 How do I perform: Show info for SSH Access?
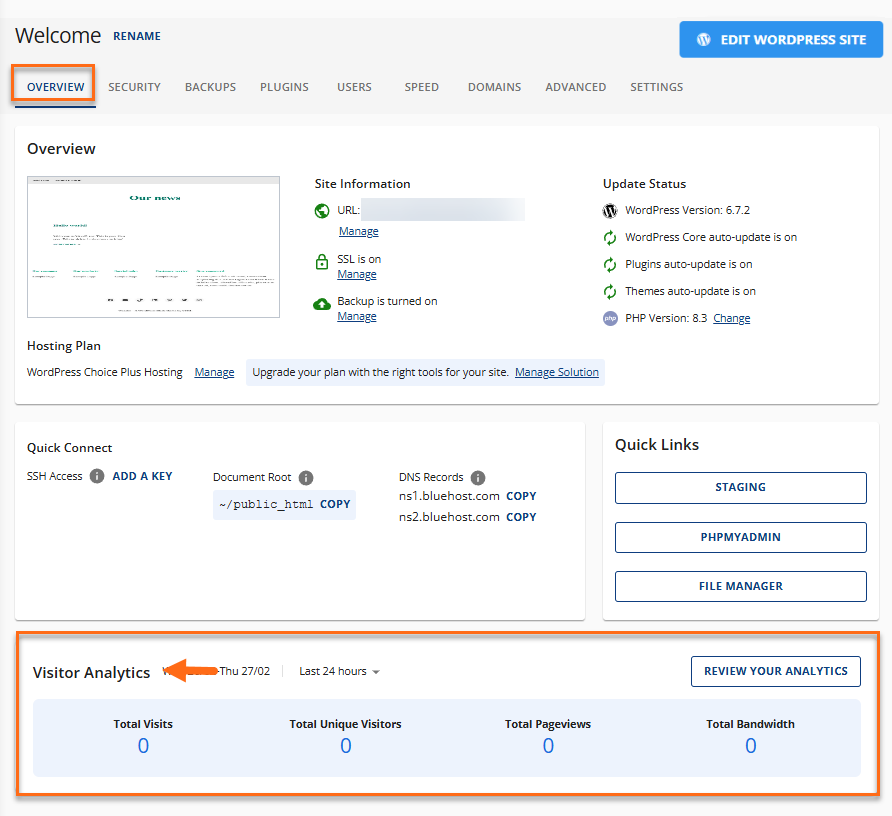(x=97, y=476)
